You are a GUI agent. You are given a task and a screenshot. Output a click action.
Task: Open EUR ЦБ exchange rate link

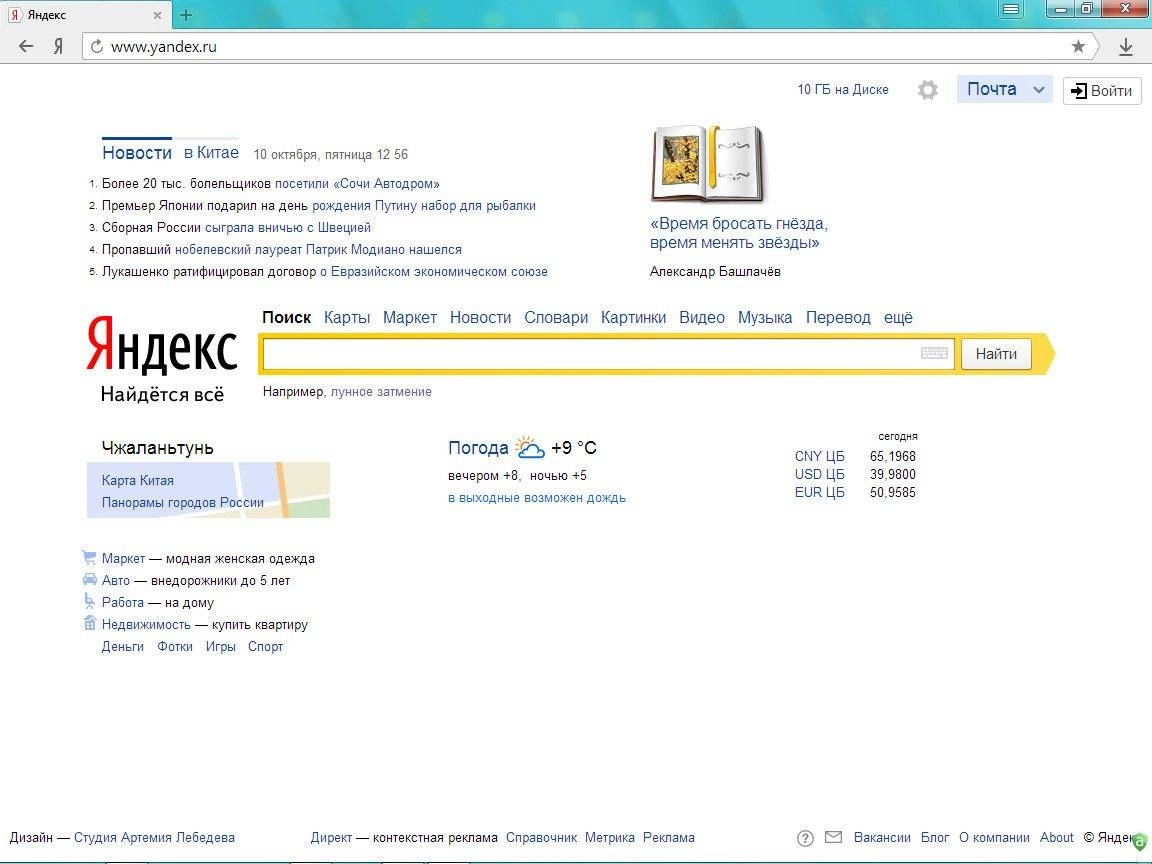click(819, 492)
